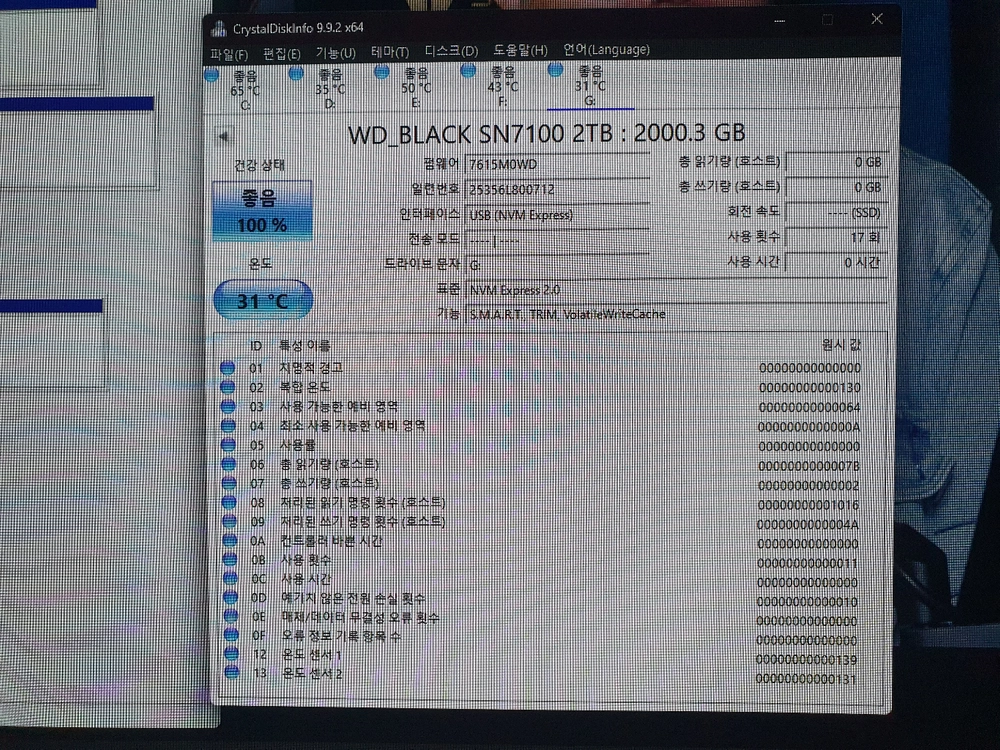
Task: Click the serial number field 25356L800712
Action: click(x=557, y=189)
